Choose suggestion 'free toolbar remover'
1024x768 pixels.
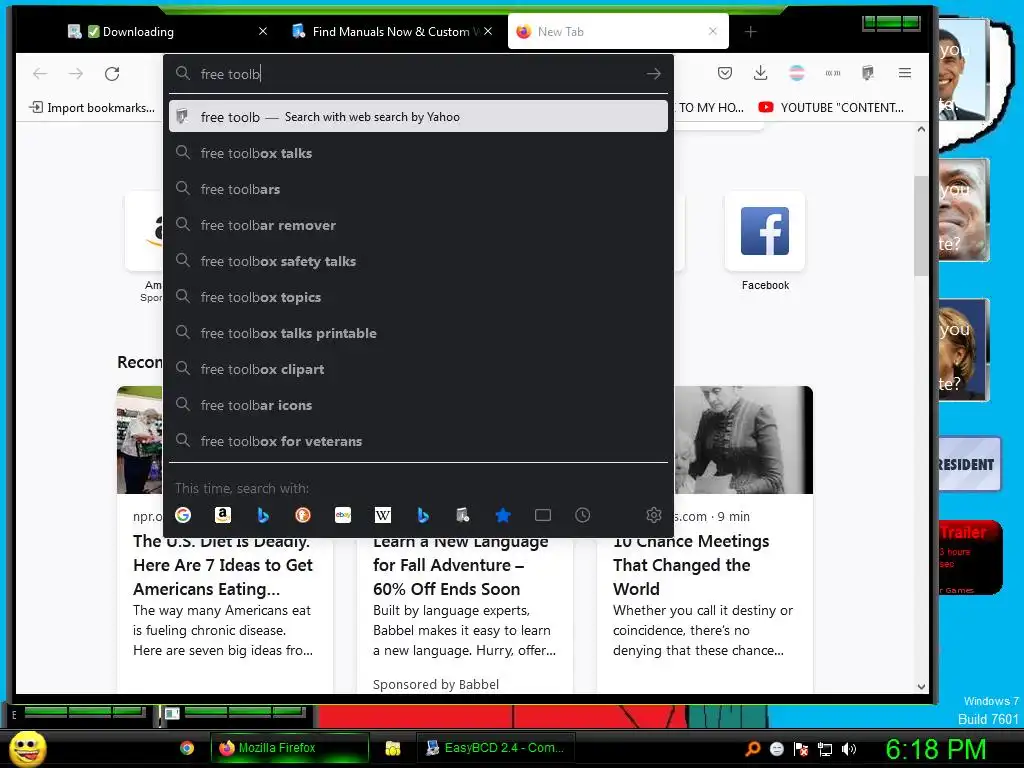(x=418, y=225)
